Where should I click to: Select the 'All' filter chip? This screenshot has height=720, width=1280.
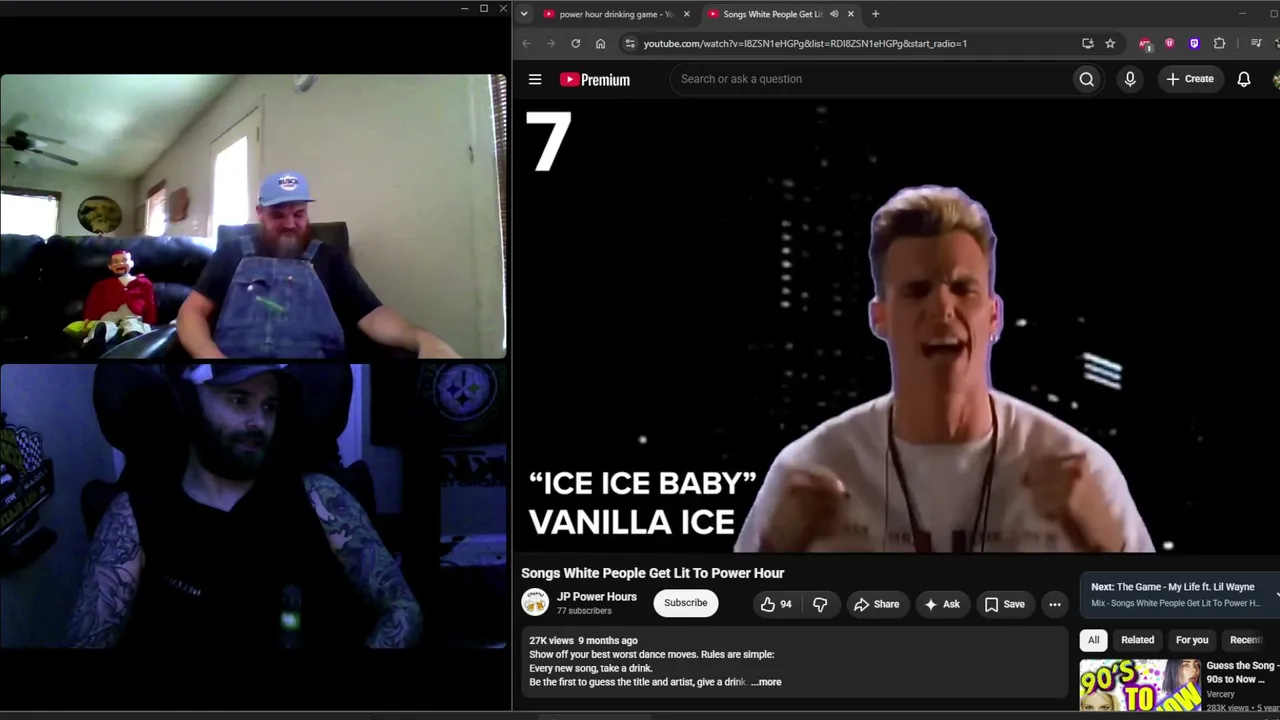point(1093,640)
